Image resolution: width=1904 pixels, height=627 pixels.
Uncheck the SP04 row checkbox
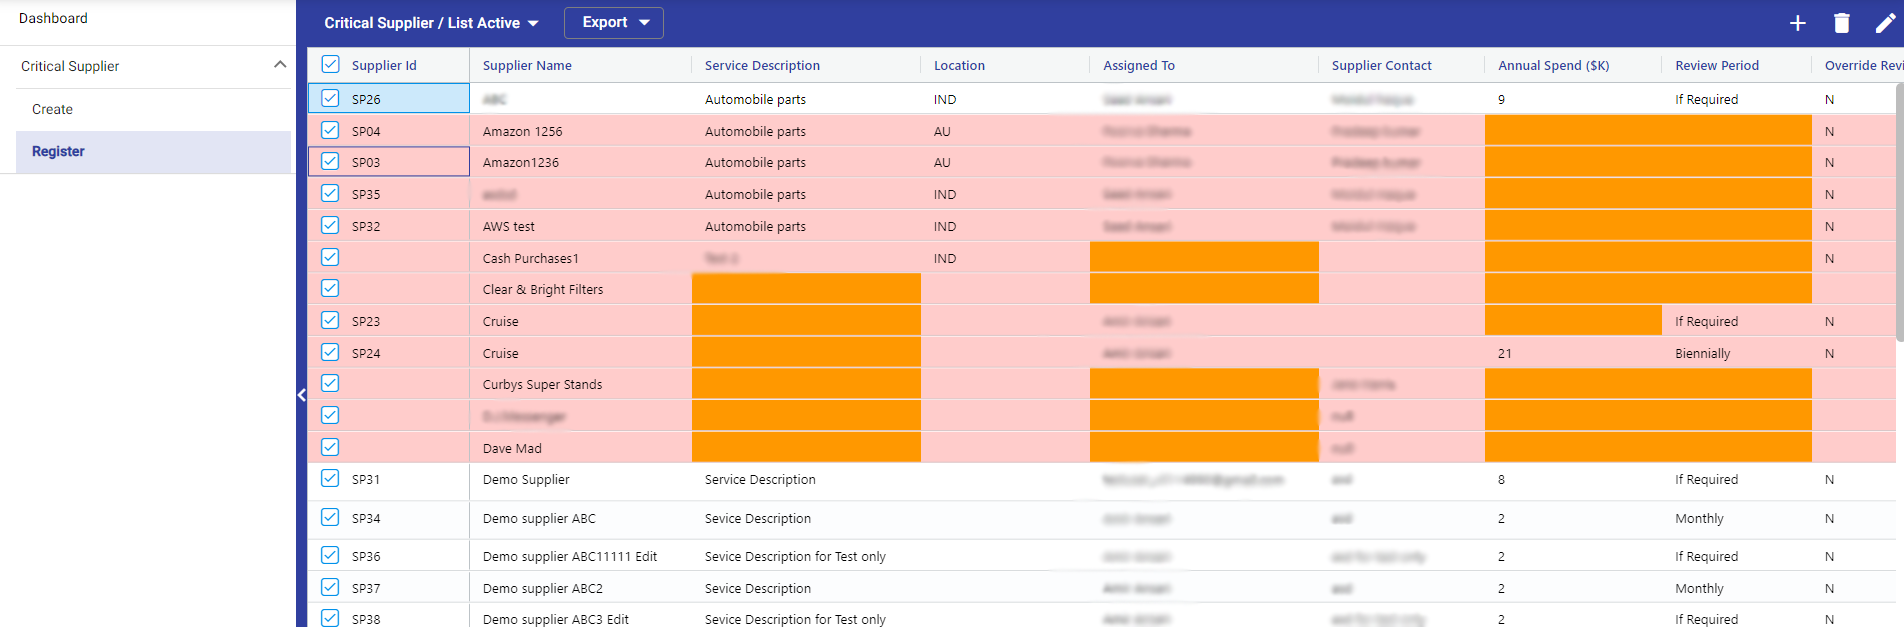tap(330, 130)
